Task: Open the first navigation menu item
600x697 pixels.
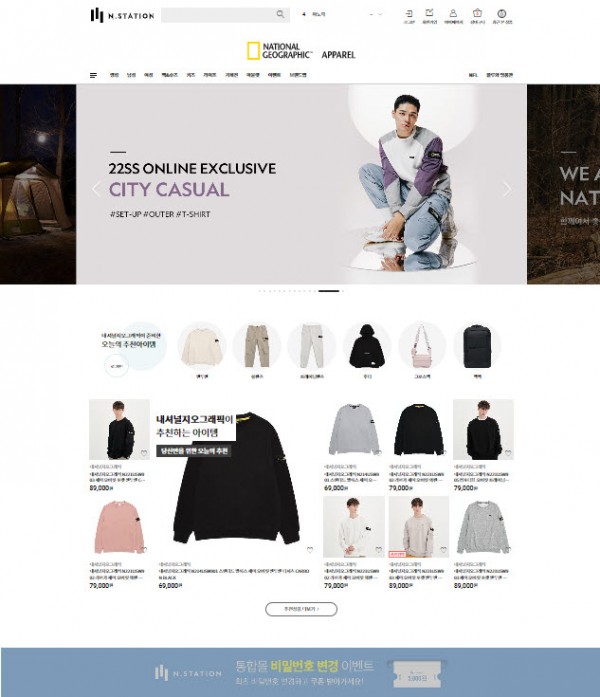Action: pos(114,75)
